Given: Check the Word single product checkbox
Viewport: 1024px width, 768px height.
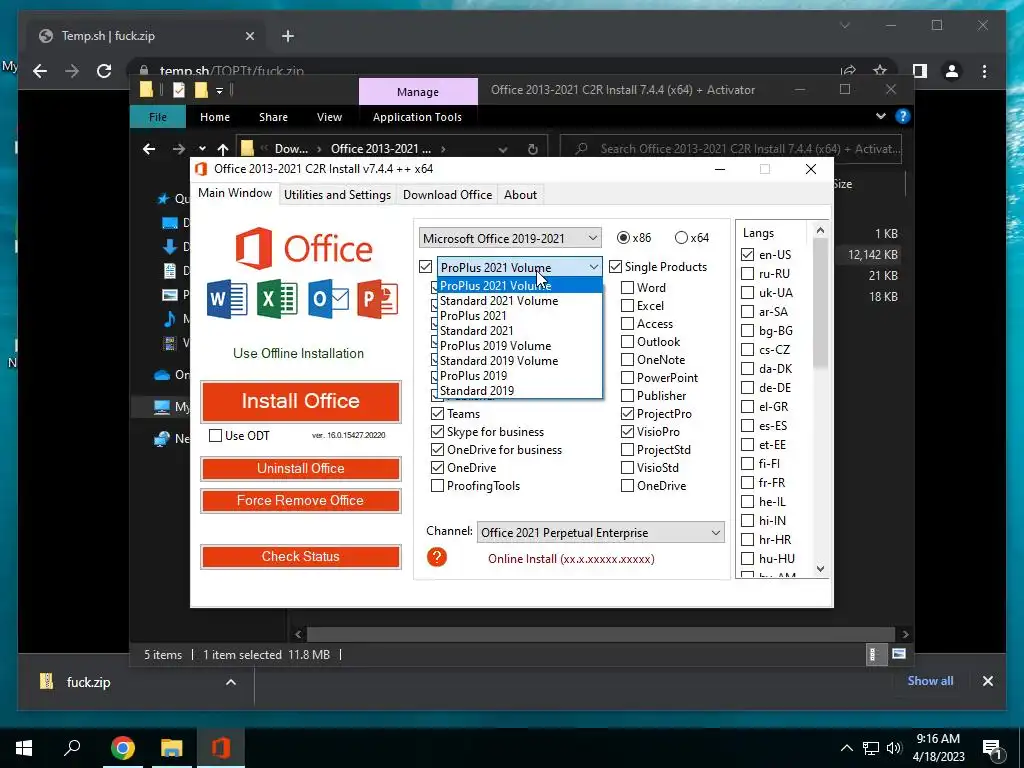Looking at the screenshot, I should point(627,287).
